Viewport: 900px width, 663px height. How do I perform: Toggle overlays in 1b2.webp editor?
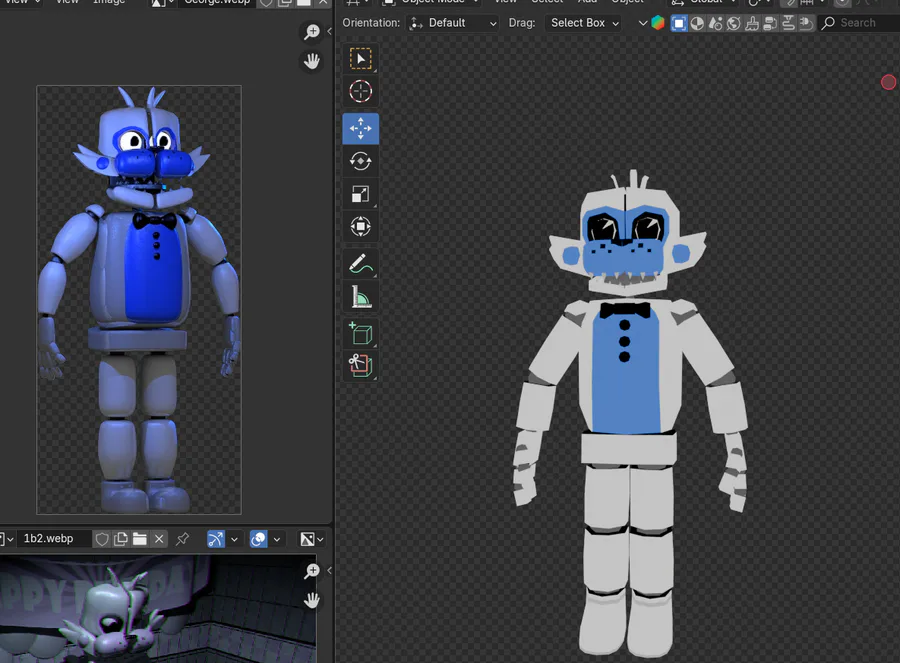coord(259,539)
